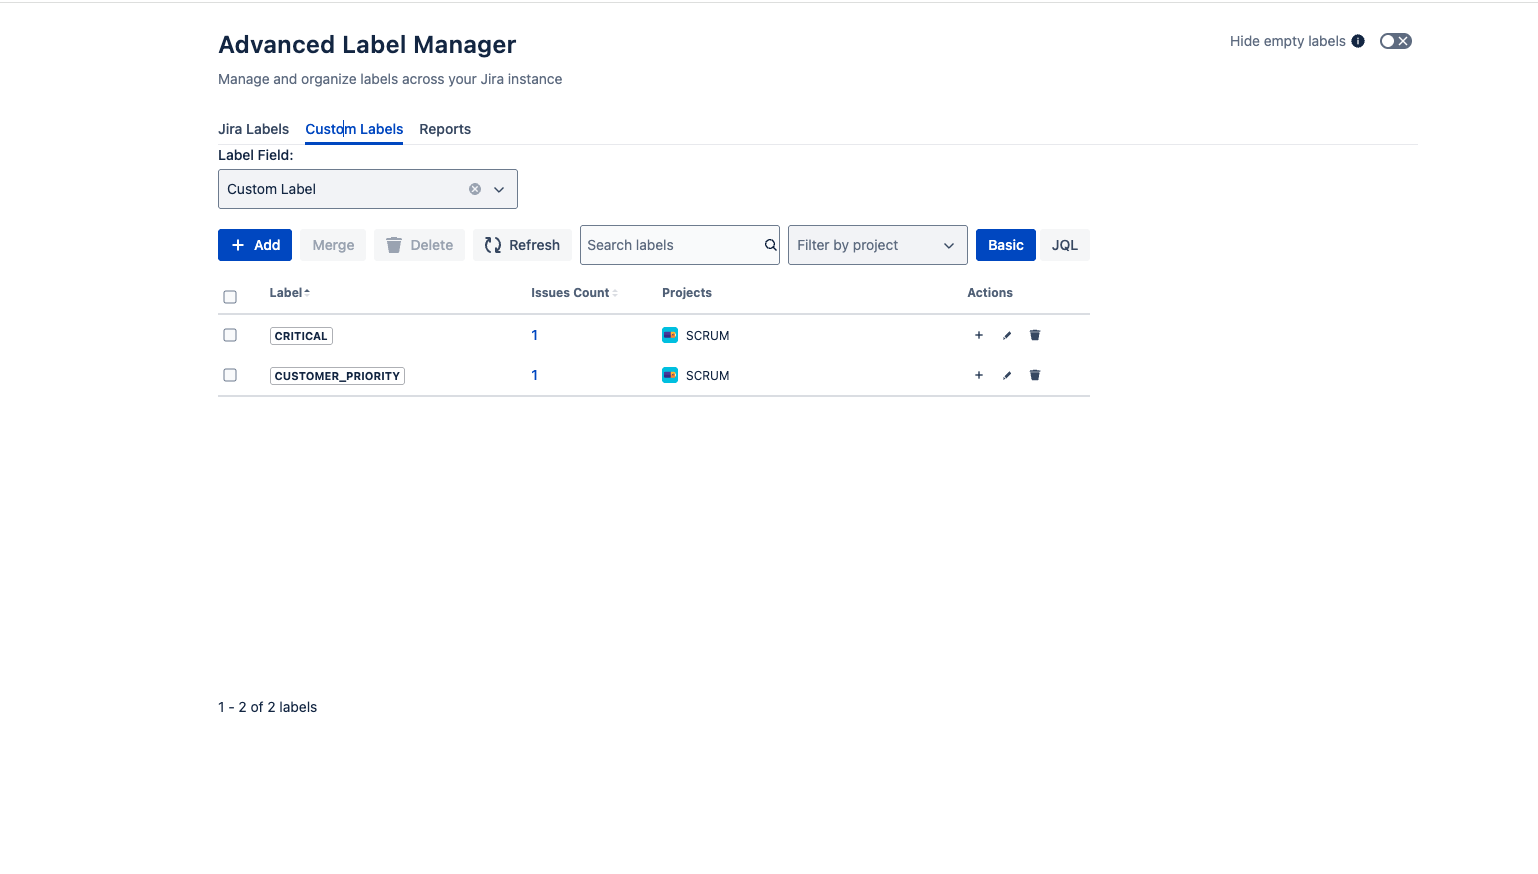Viewport: 1538px width, 874px height.
Task: Enable the Hide empty labels toggle
Action: coord(1395,41)
